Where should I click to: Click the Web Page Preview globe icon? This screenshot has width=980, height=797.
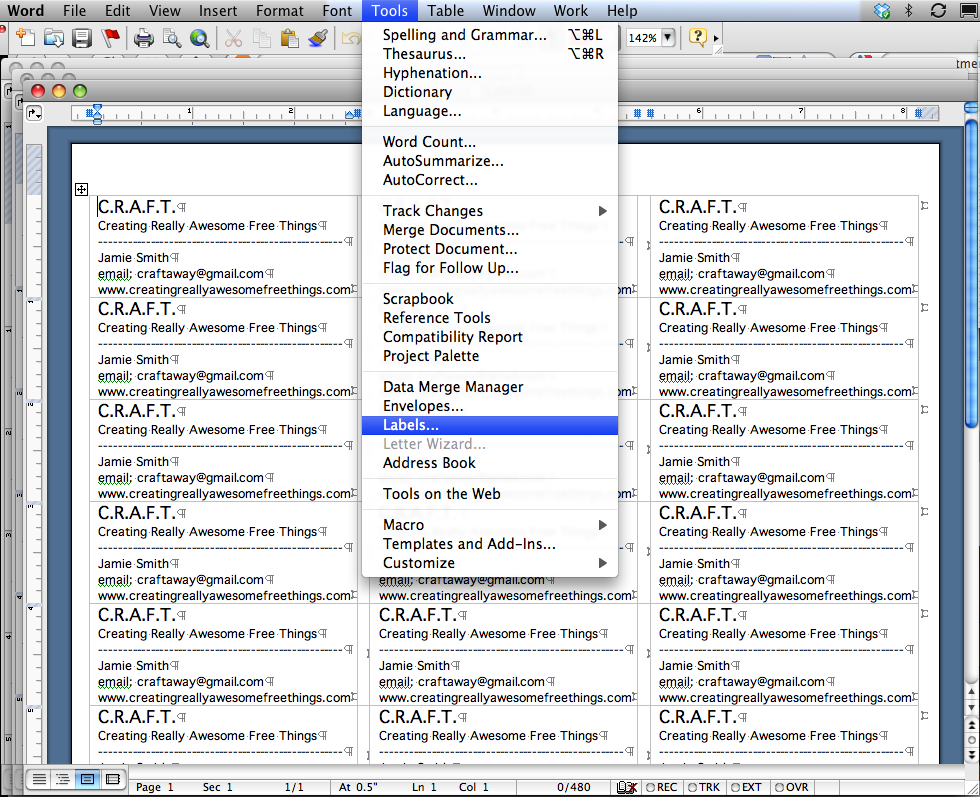(200, 38)
